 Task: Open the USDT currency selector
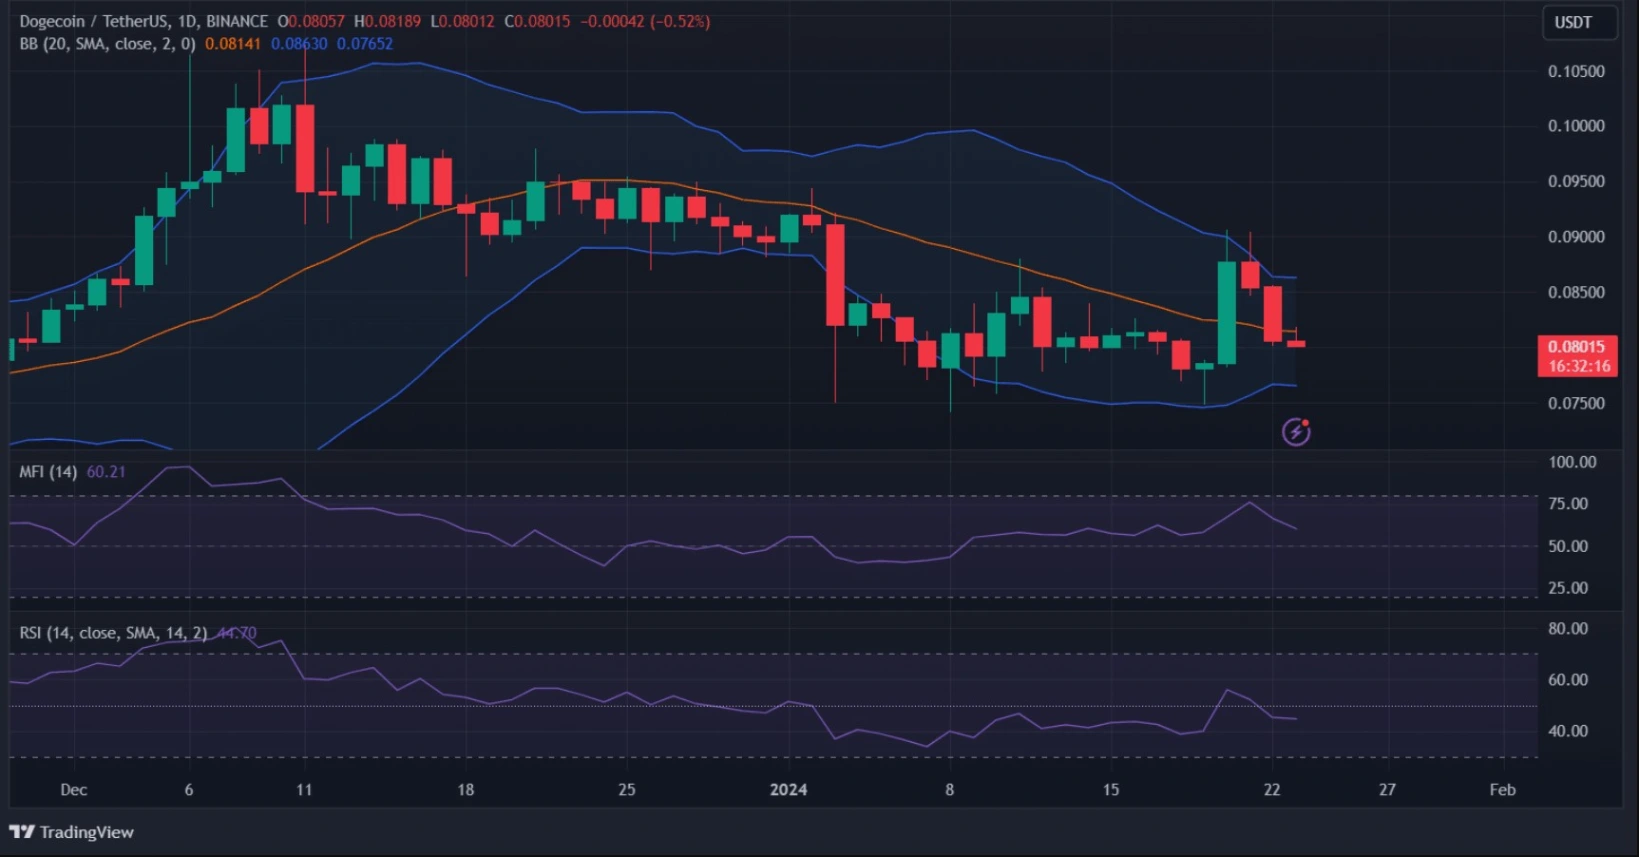[x=1580, y=22]
